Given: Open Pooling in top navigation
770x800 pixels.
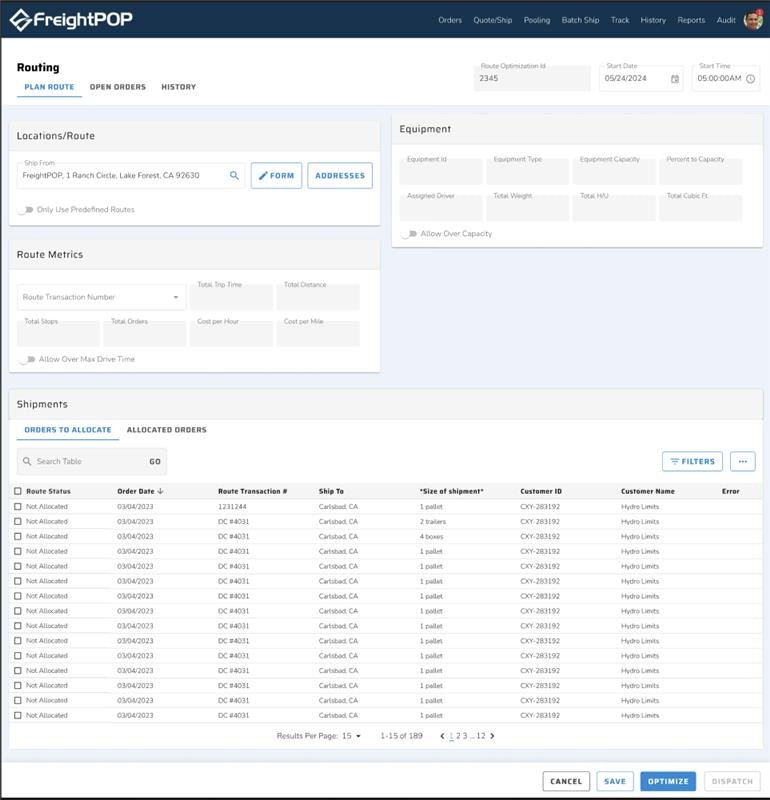Looking at the screenshot, I should tap(537, 20).
